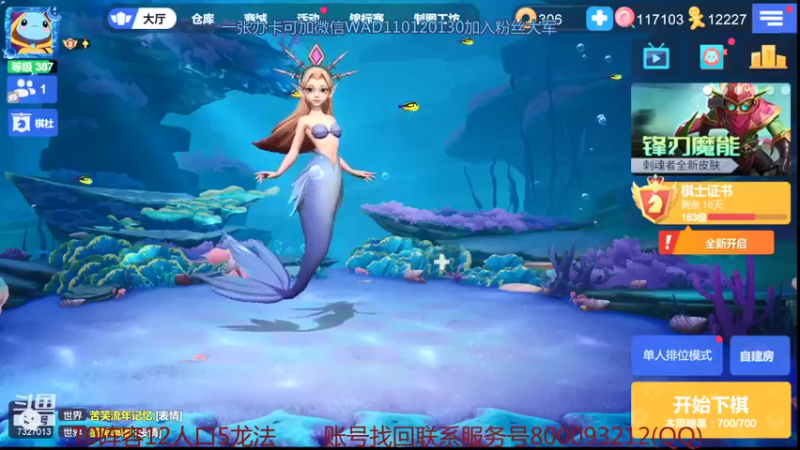Click the 等级 387 level label
This screenshot has height=450, width=800.
click(32, 66)
